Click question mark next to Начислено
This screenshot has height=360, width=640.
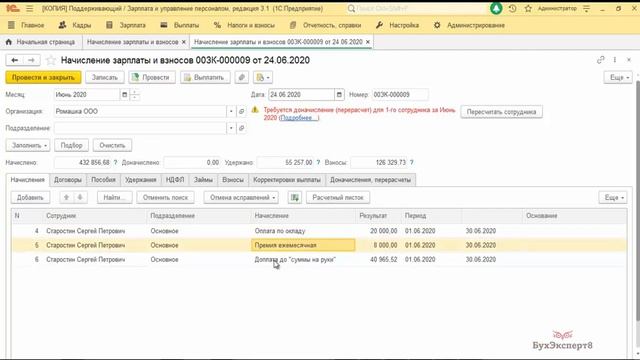115,162
